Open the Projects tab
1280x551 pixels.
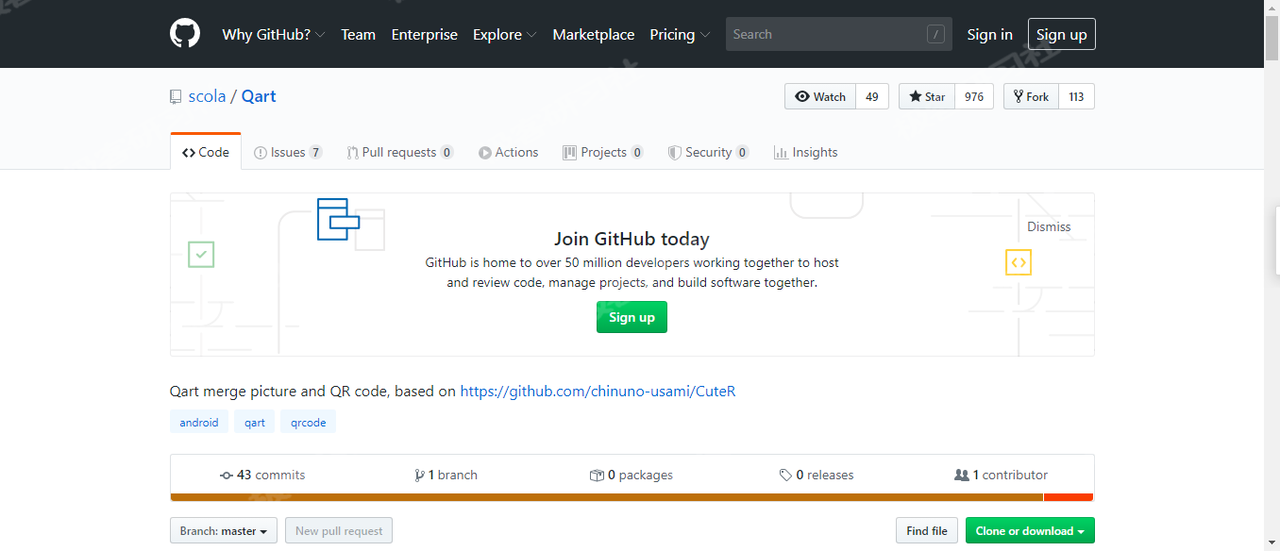pos(603,152)
